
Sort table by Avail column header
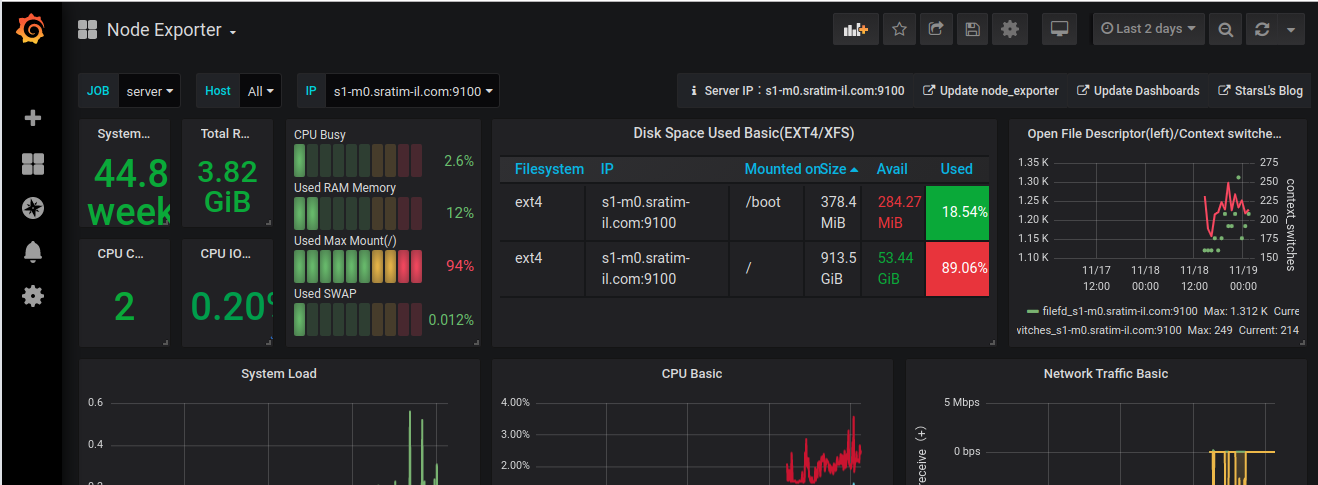[x=892, y=169]
